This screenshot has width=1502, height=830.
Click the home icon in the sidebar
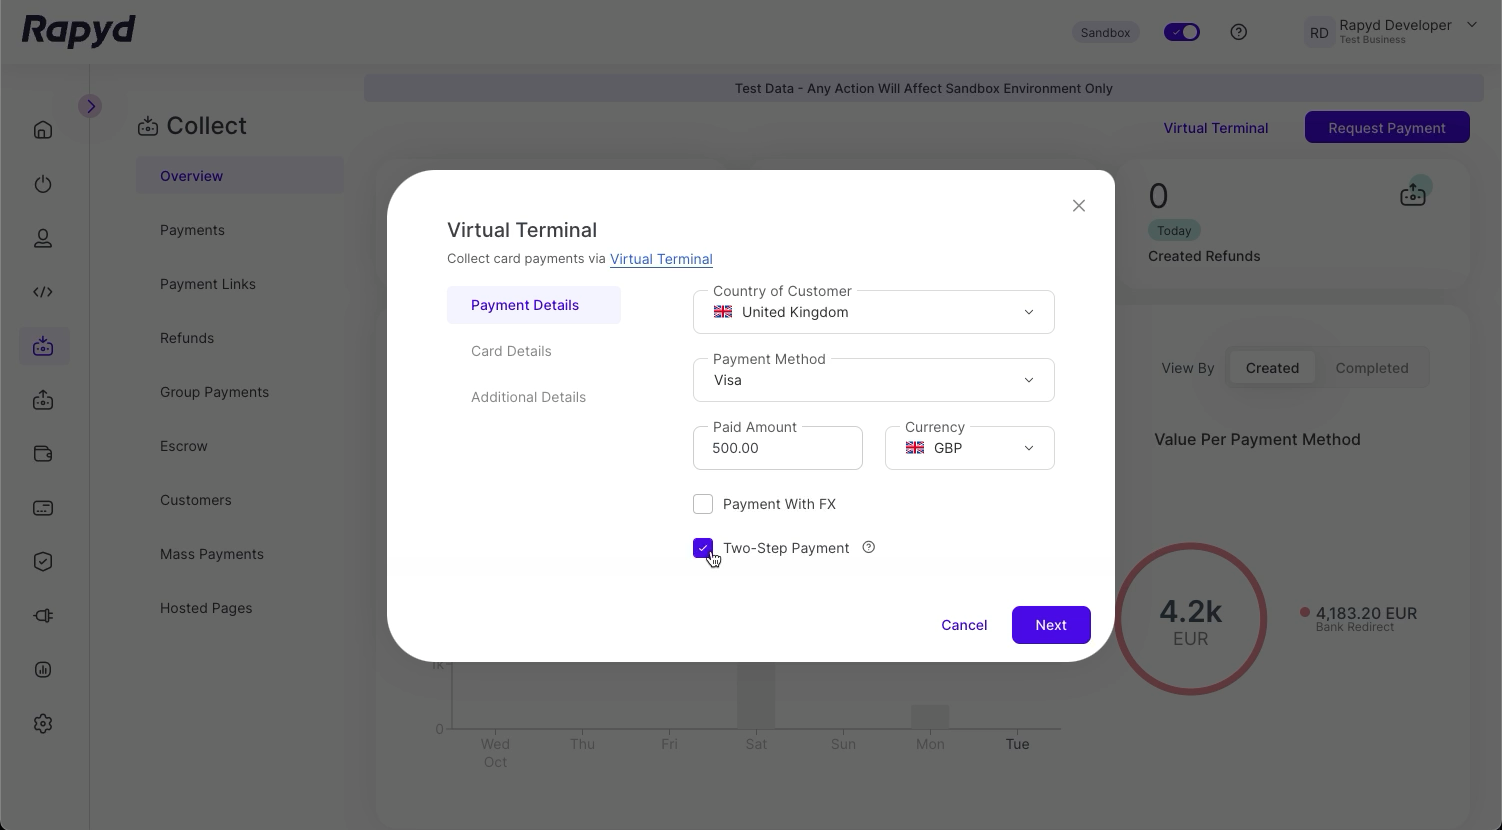(43, 130)
